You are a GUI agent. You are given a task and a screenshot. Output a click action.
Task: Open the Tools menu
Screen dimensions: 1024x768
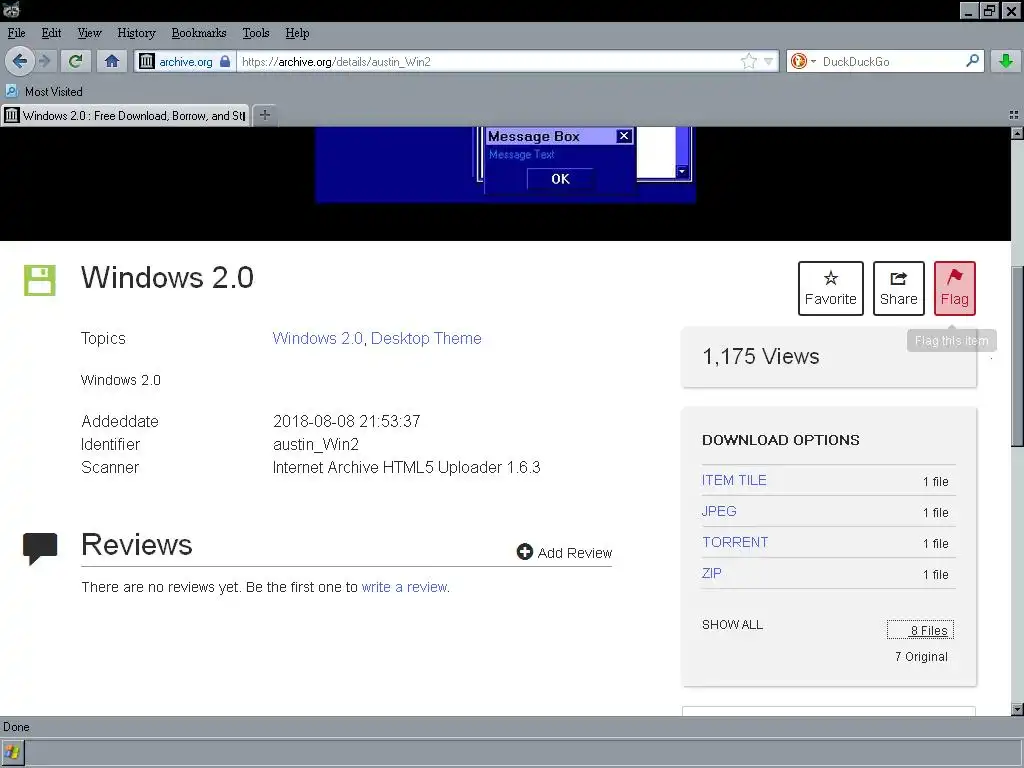255,33
